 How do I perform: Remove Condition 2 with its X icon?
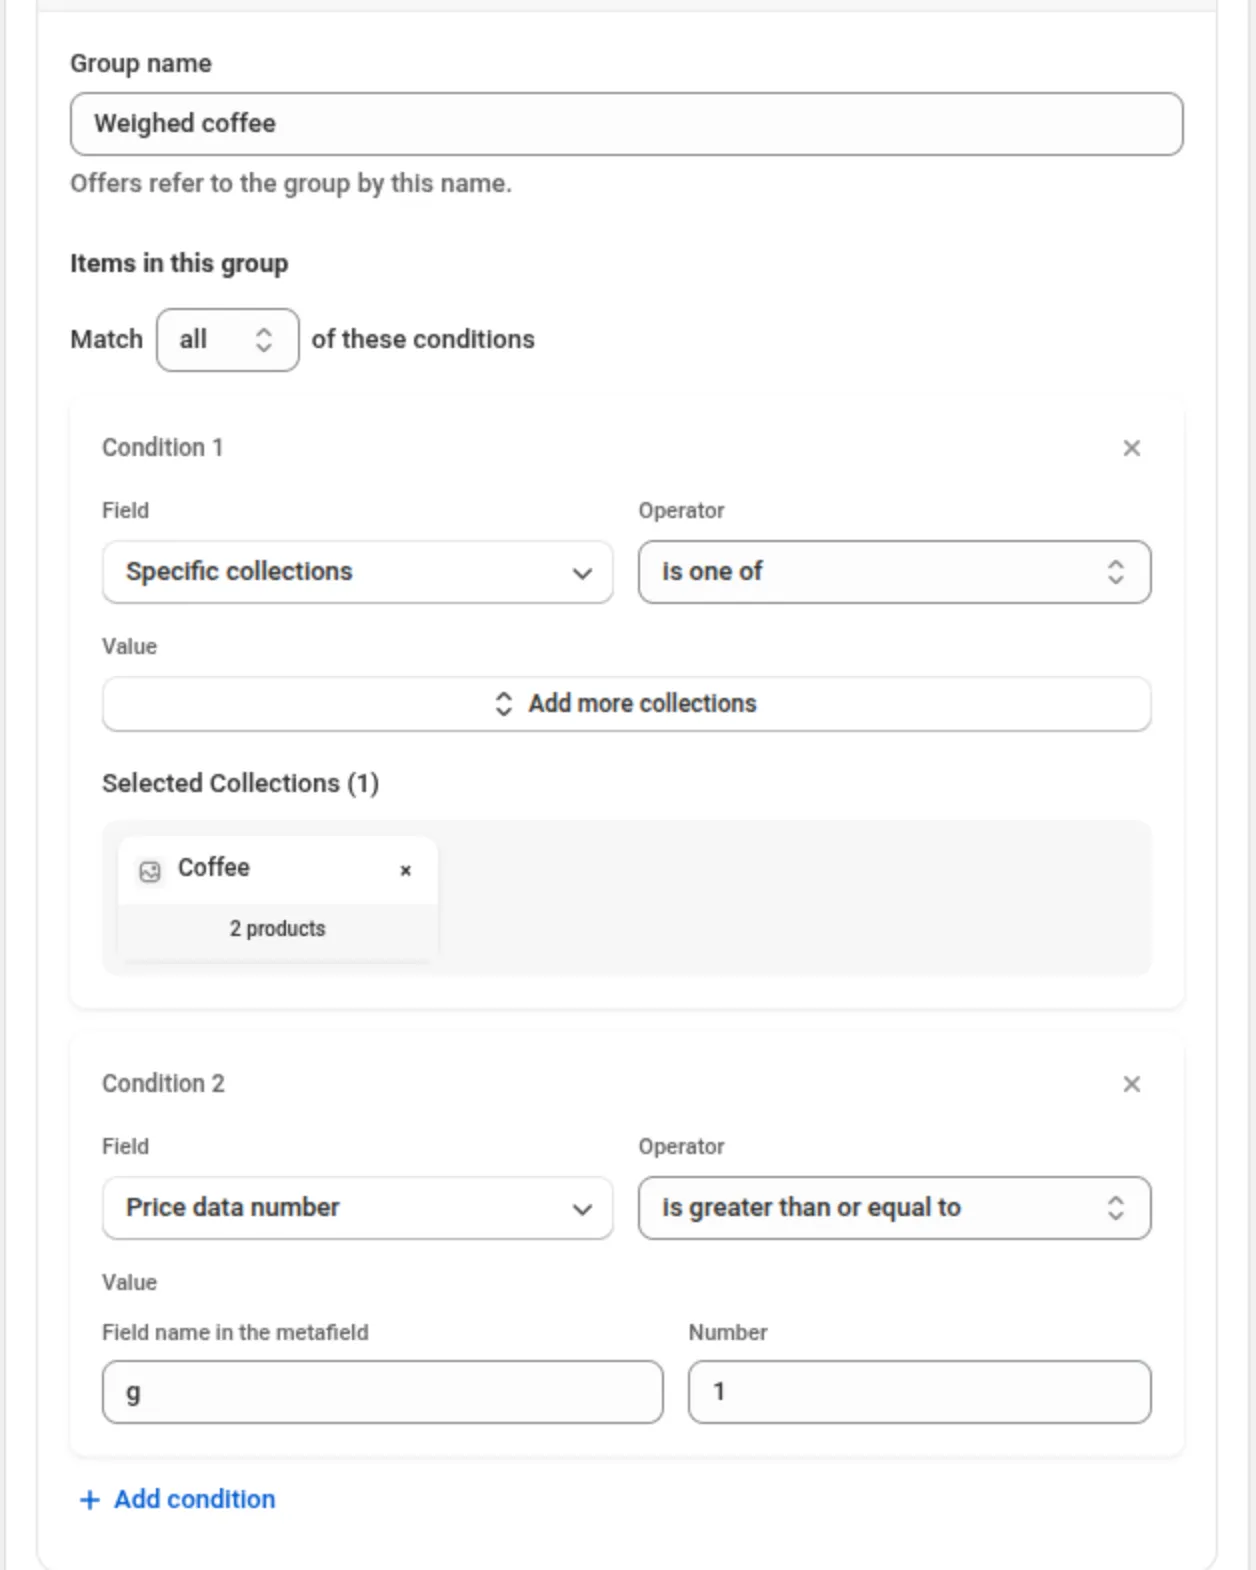[1131, 1084]
